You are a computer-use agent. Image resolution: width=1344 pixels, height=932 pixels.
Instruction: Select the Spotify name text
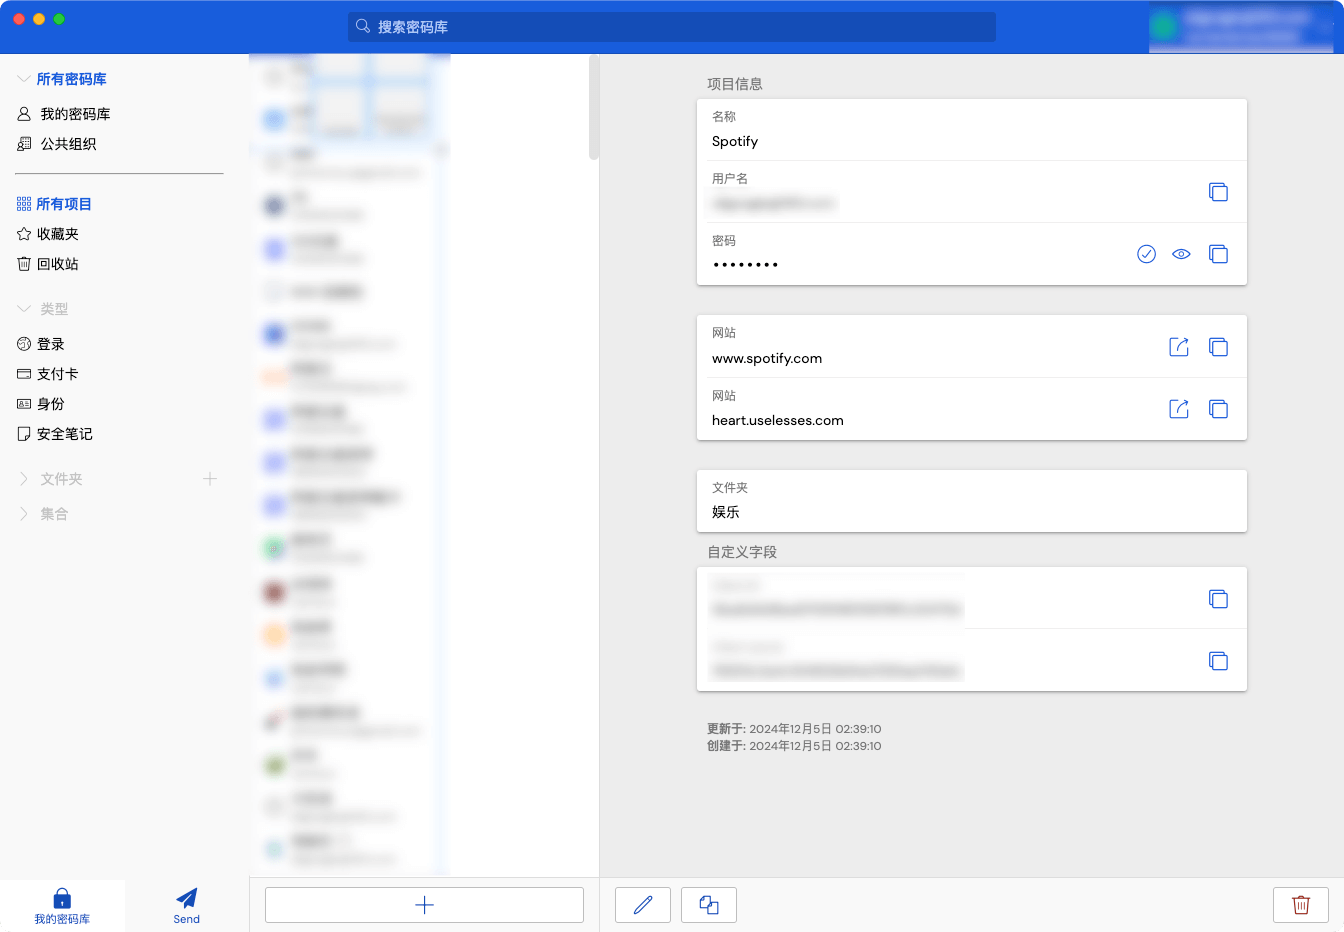[x=735, y=142]
